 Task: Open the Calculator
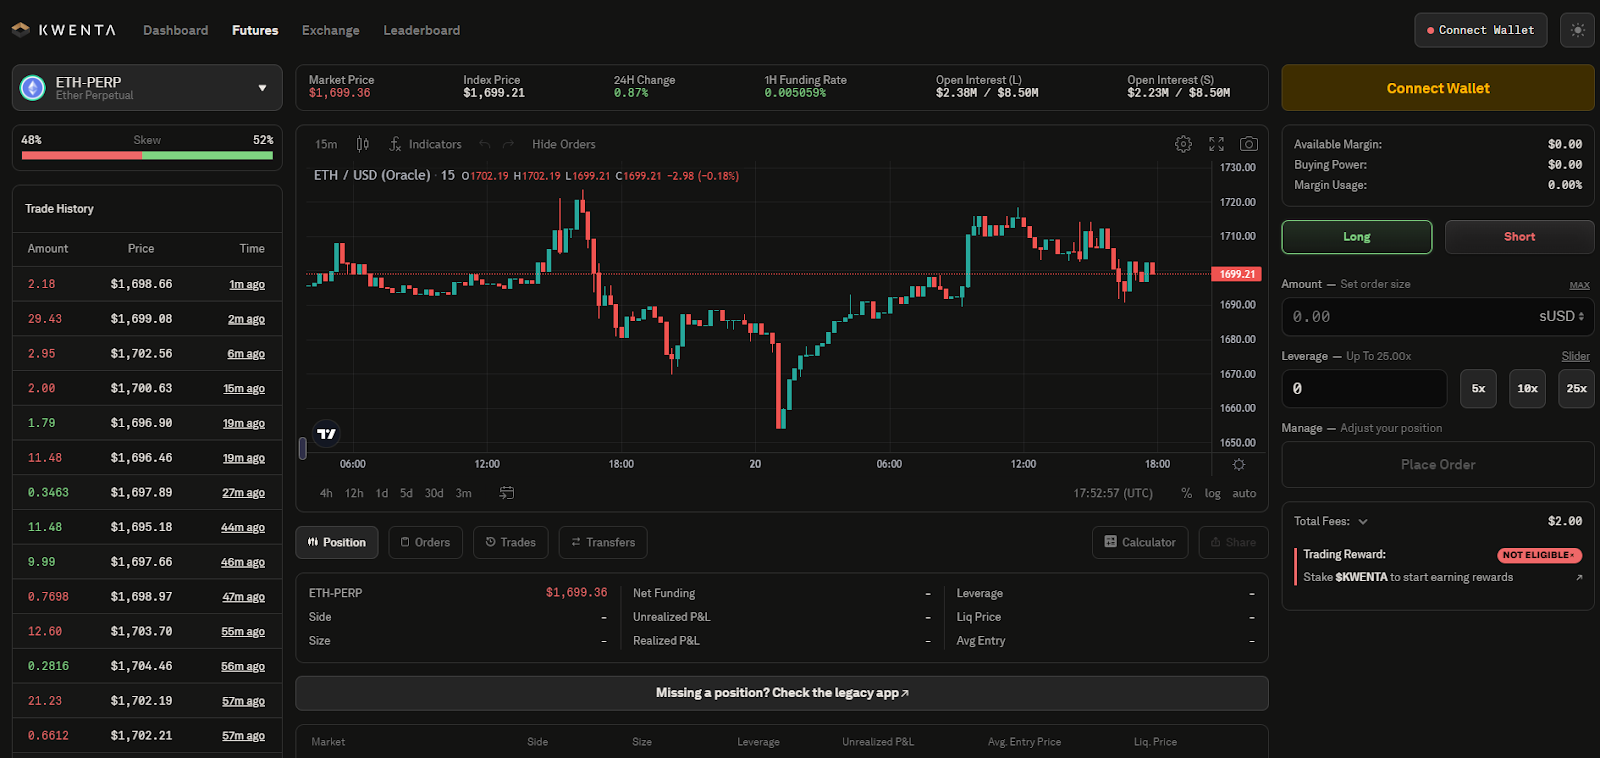1140,542
